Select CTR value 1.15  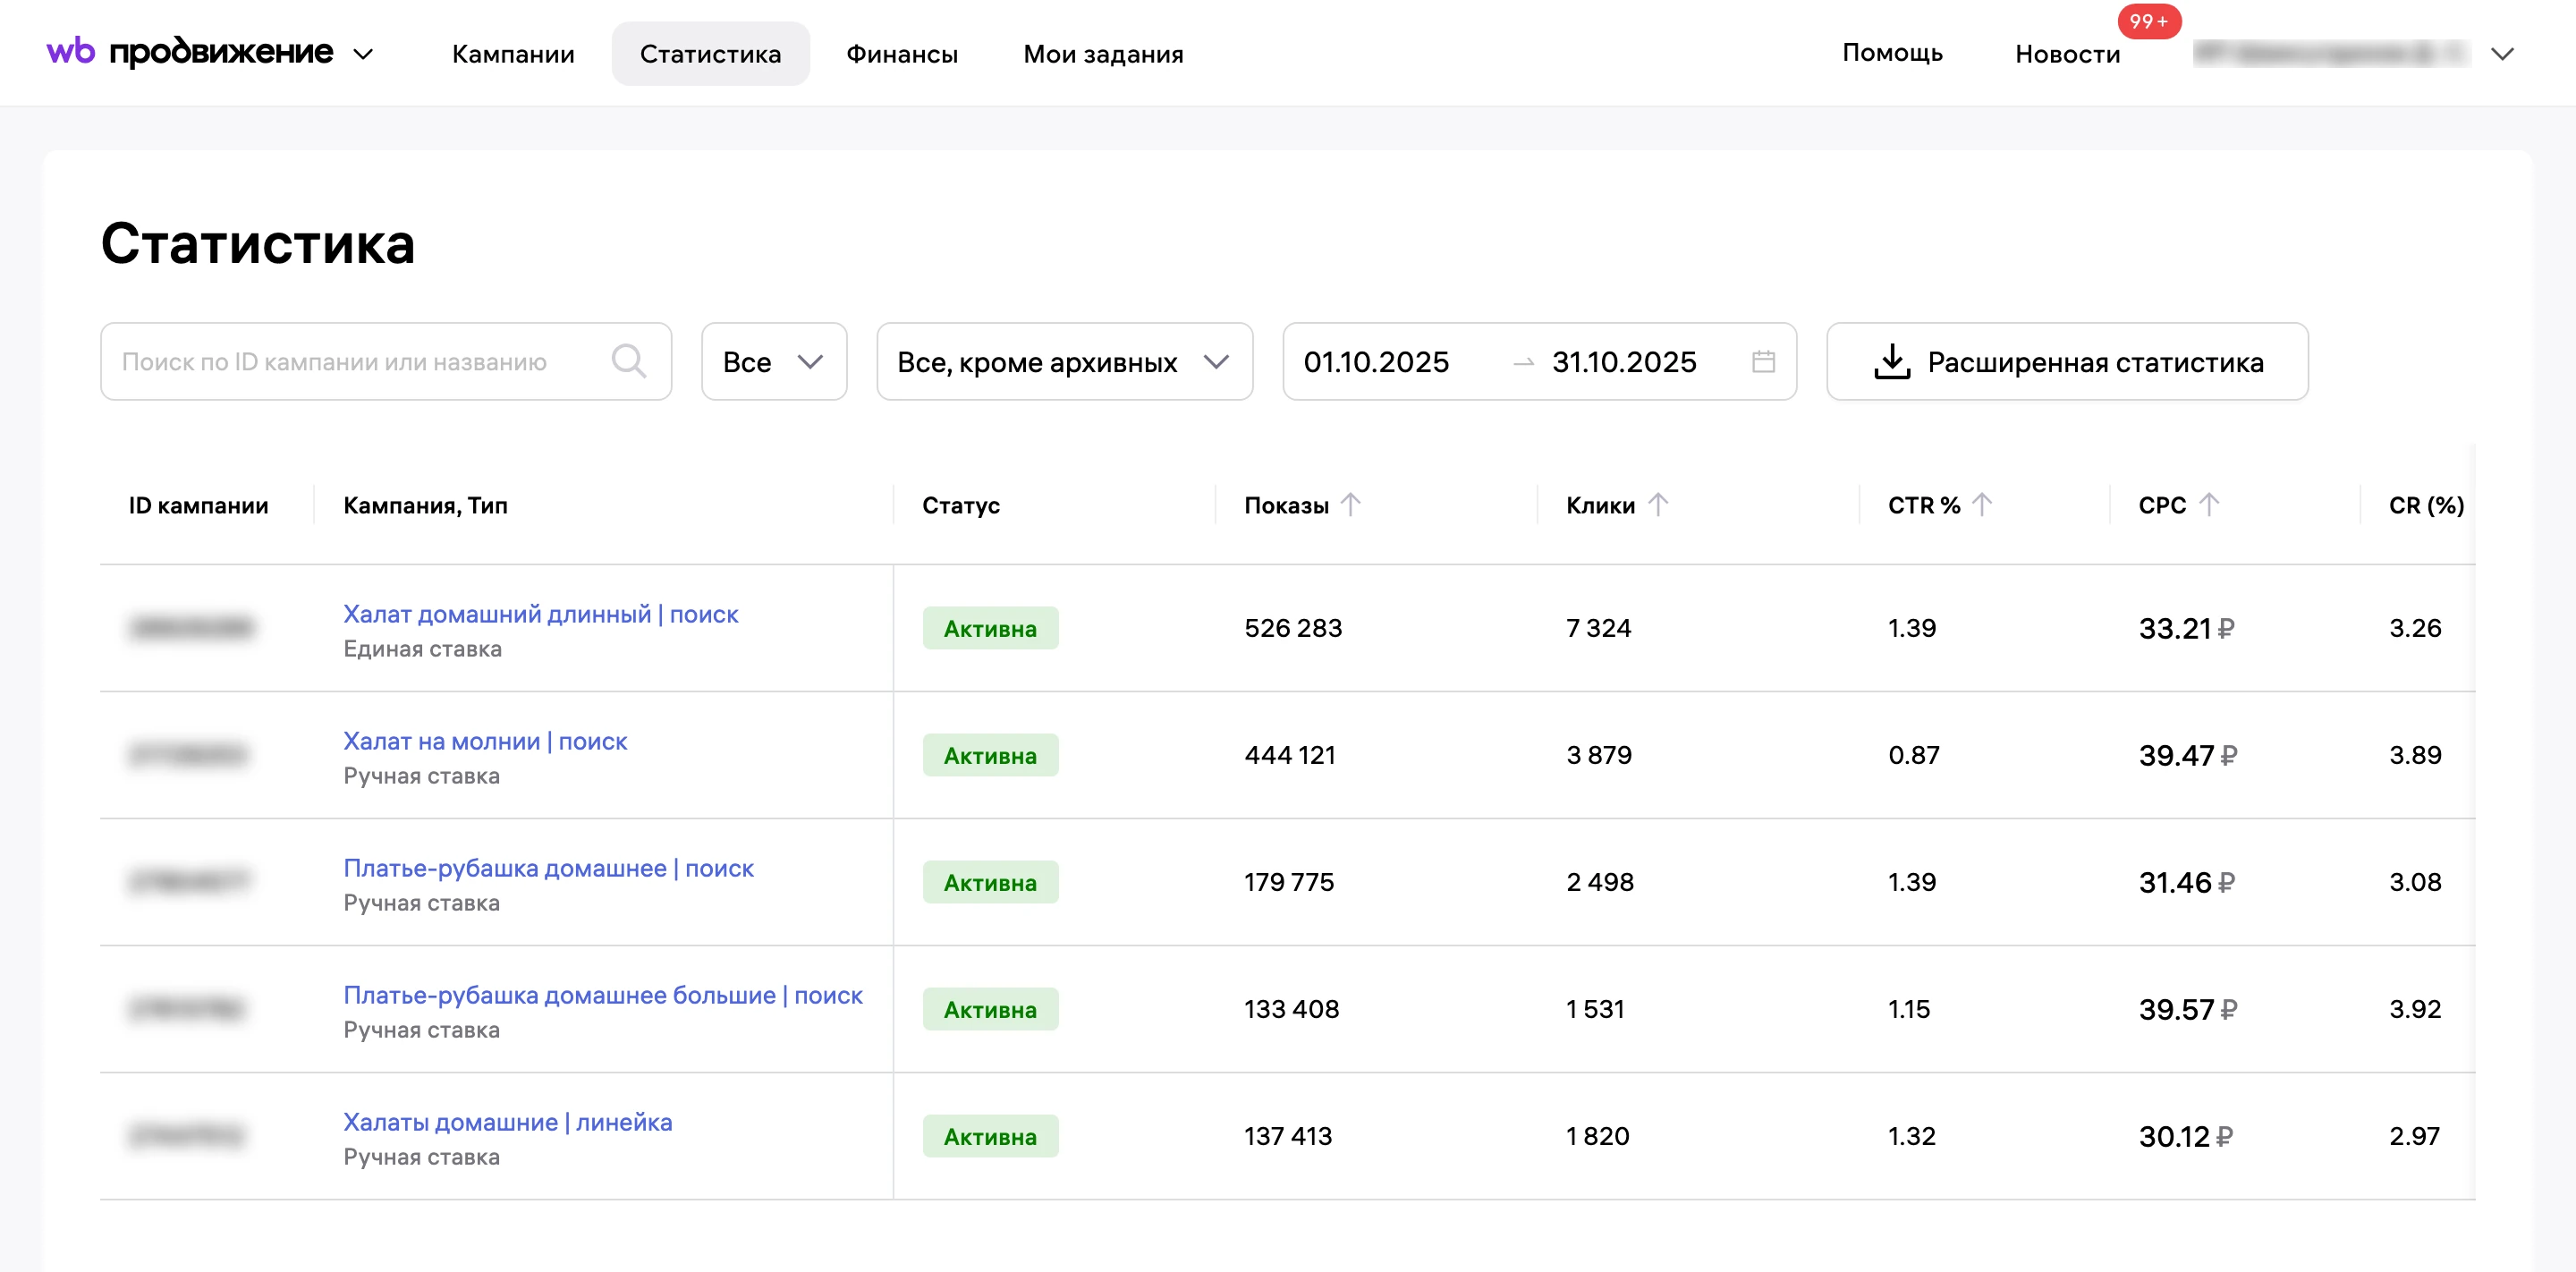(1908, 1009)
